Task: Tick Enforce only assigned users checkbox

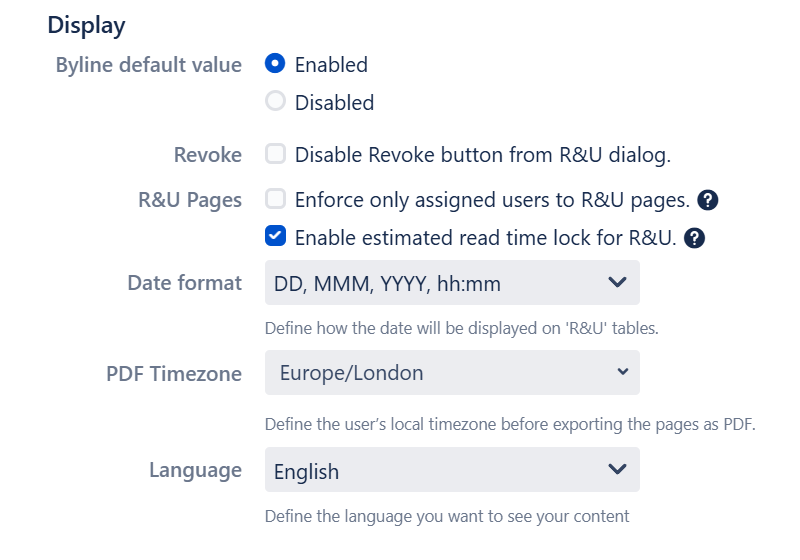Action: (275, 200)
